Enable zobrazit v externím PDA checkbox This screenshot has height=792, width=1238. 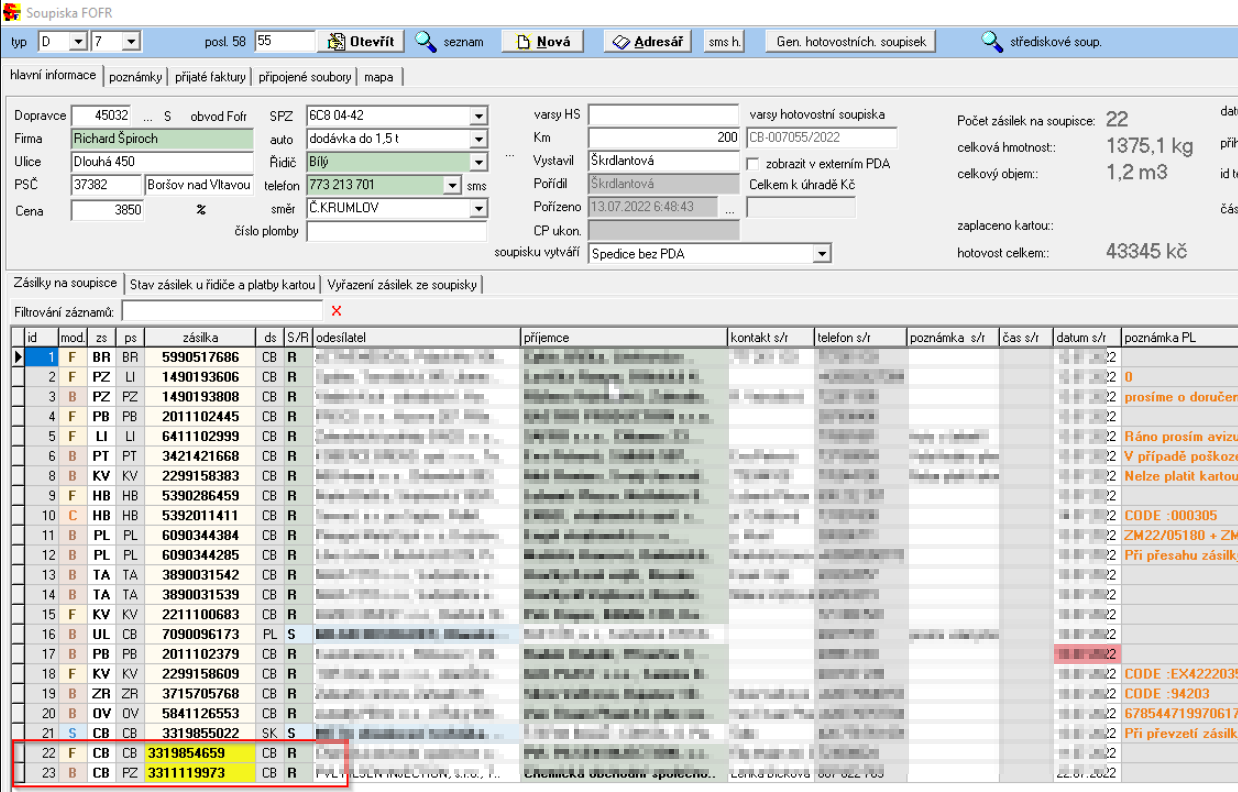tap(754, 163)
